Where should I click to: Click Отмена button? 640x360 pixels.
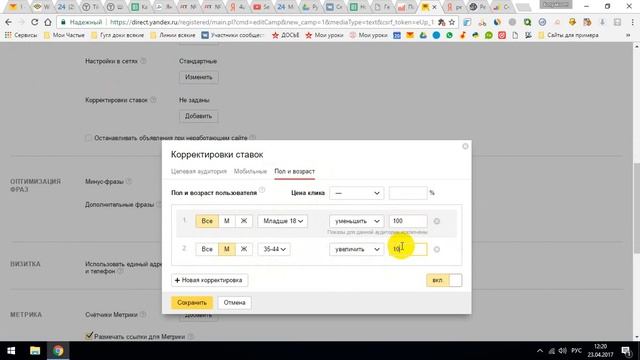pos(234,302)
